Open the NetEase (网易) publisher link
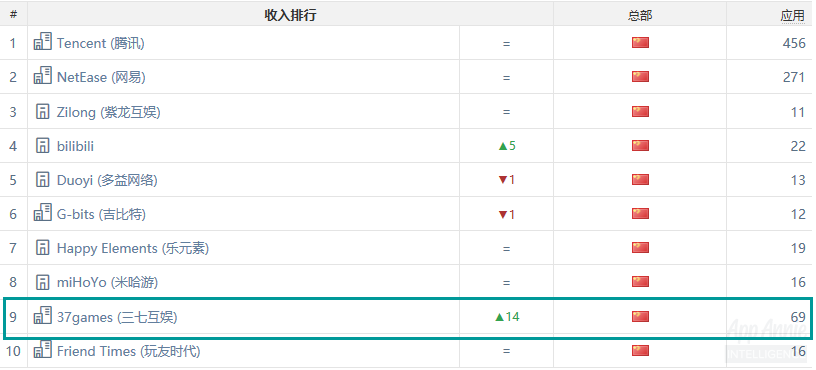This screenshot has width=816, height=370. tap(101, 78)
